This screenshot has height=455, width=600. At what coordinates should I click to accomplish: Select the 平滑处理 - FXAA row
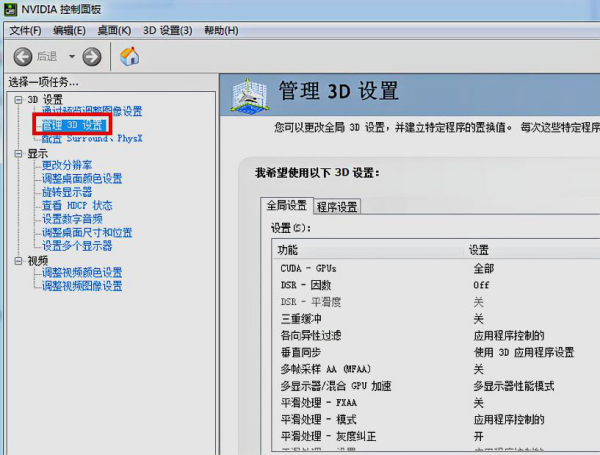point(436,403)
